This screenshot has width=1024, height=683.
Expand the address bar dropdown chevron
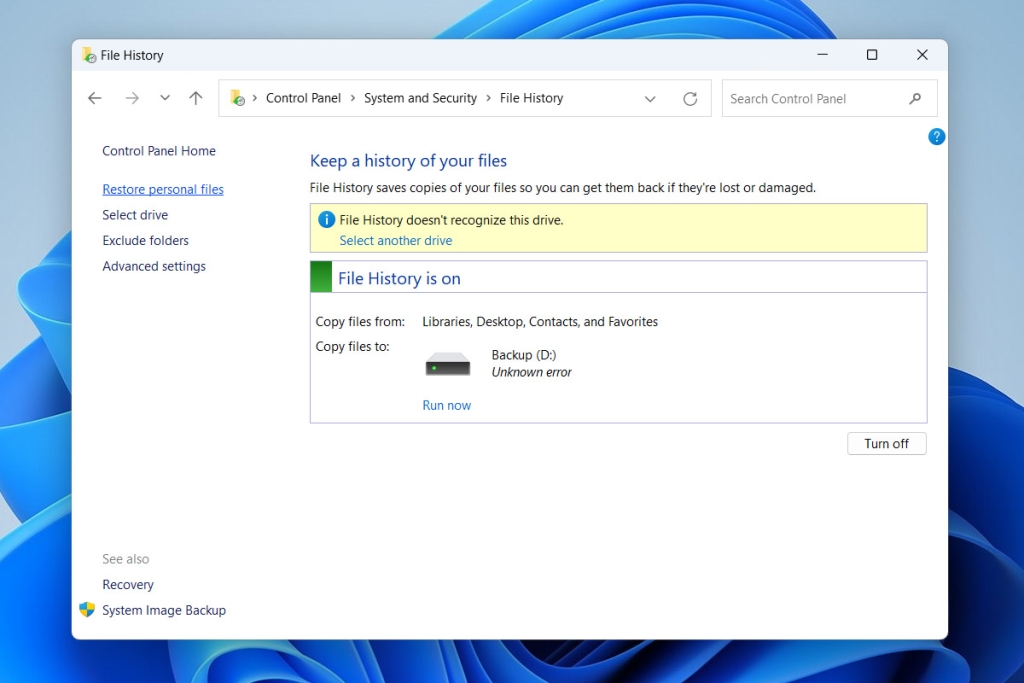click(x=650, y=99)
